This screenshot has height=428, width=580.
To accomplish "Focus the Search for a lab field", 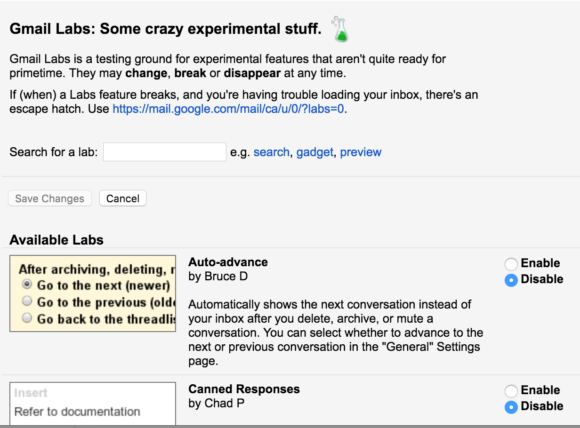I will click(165, 152).
